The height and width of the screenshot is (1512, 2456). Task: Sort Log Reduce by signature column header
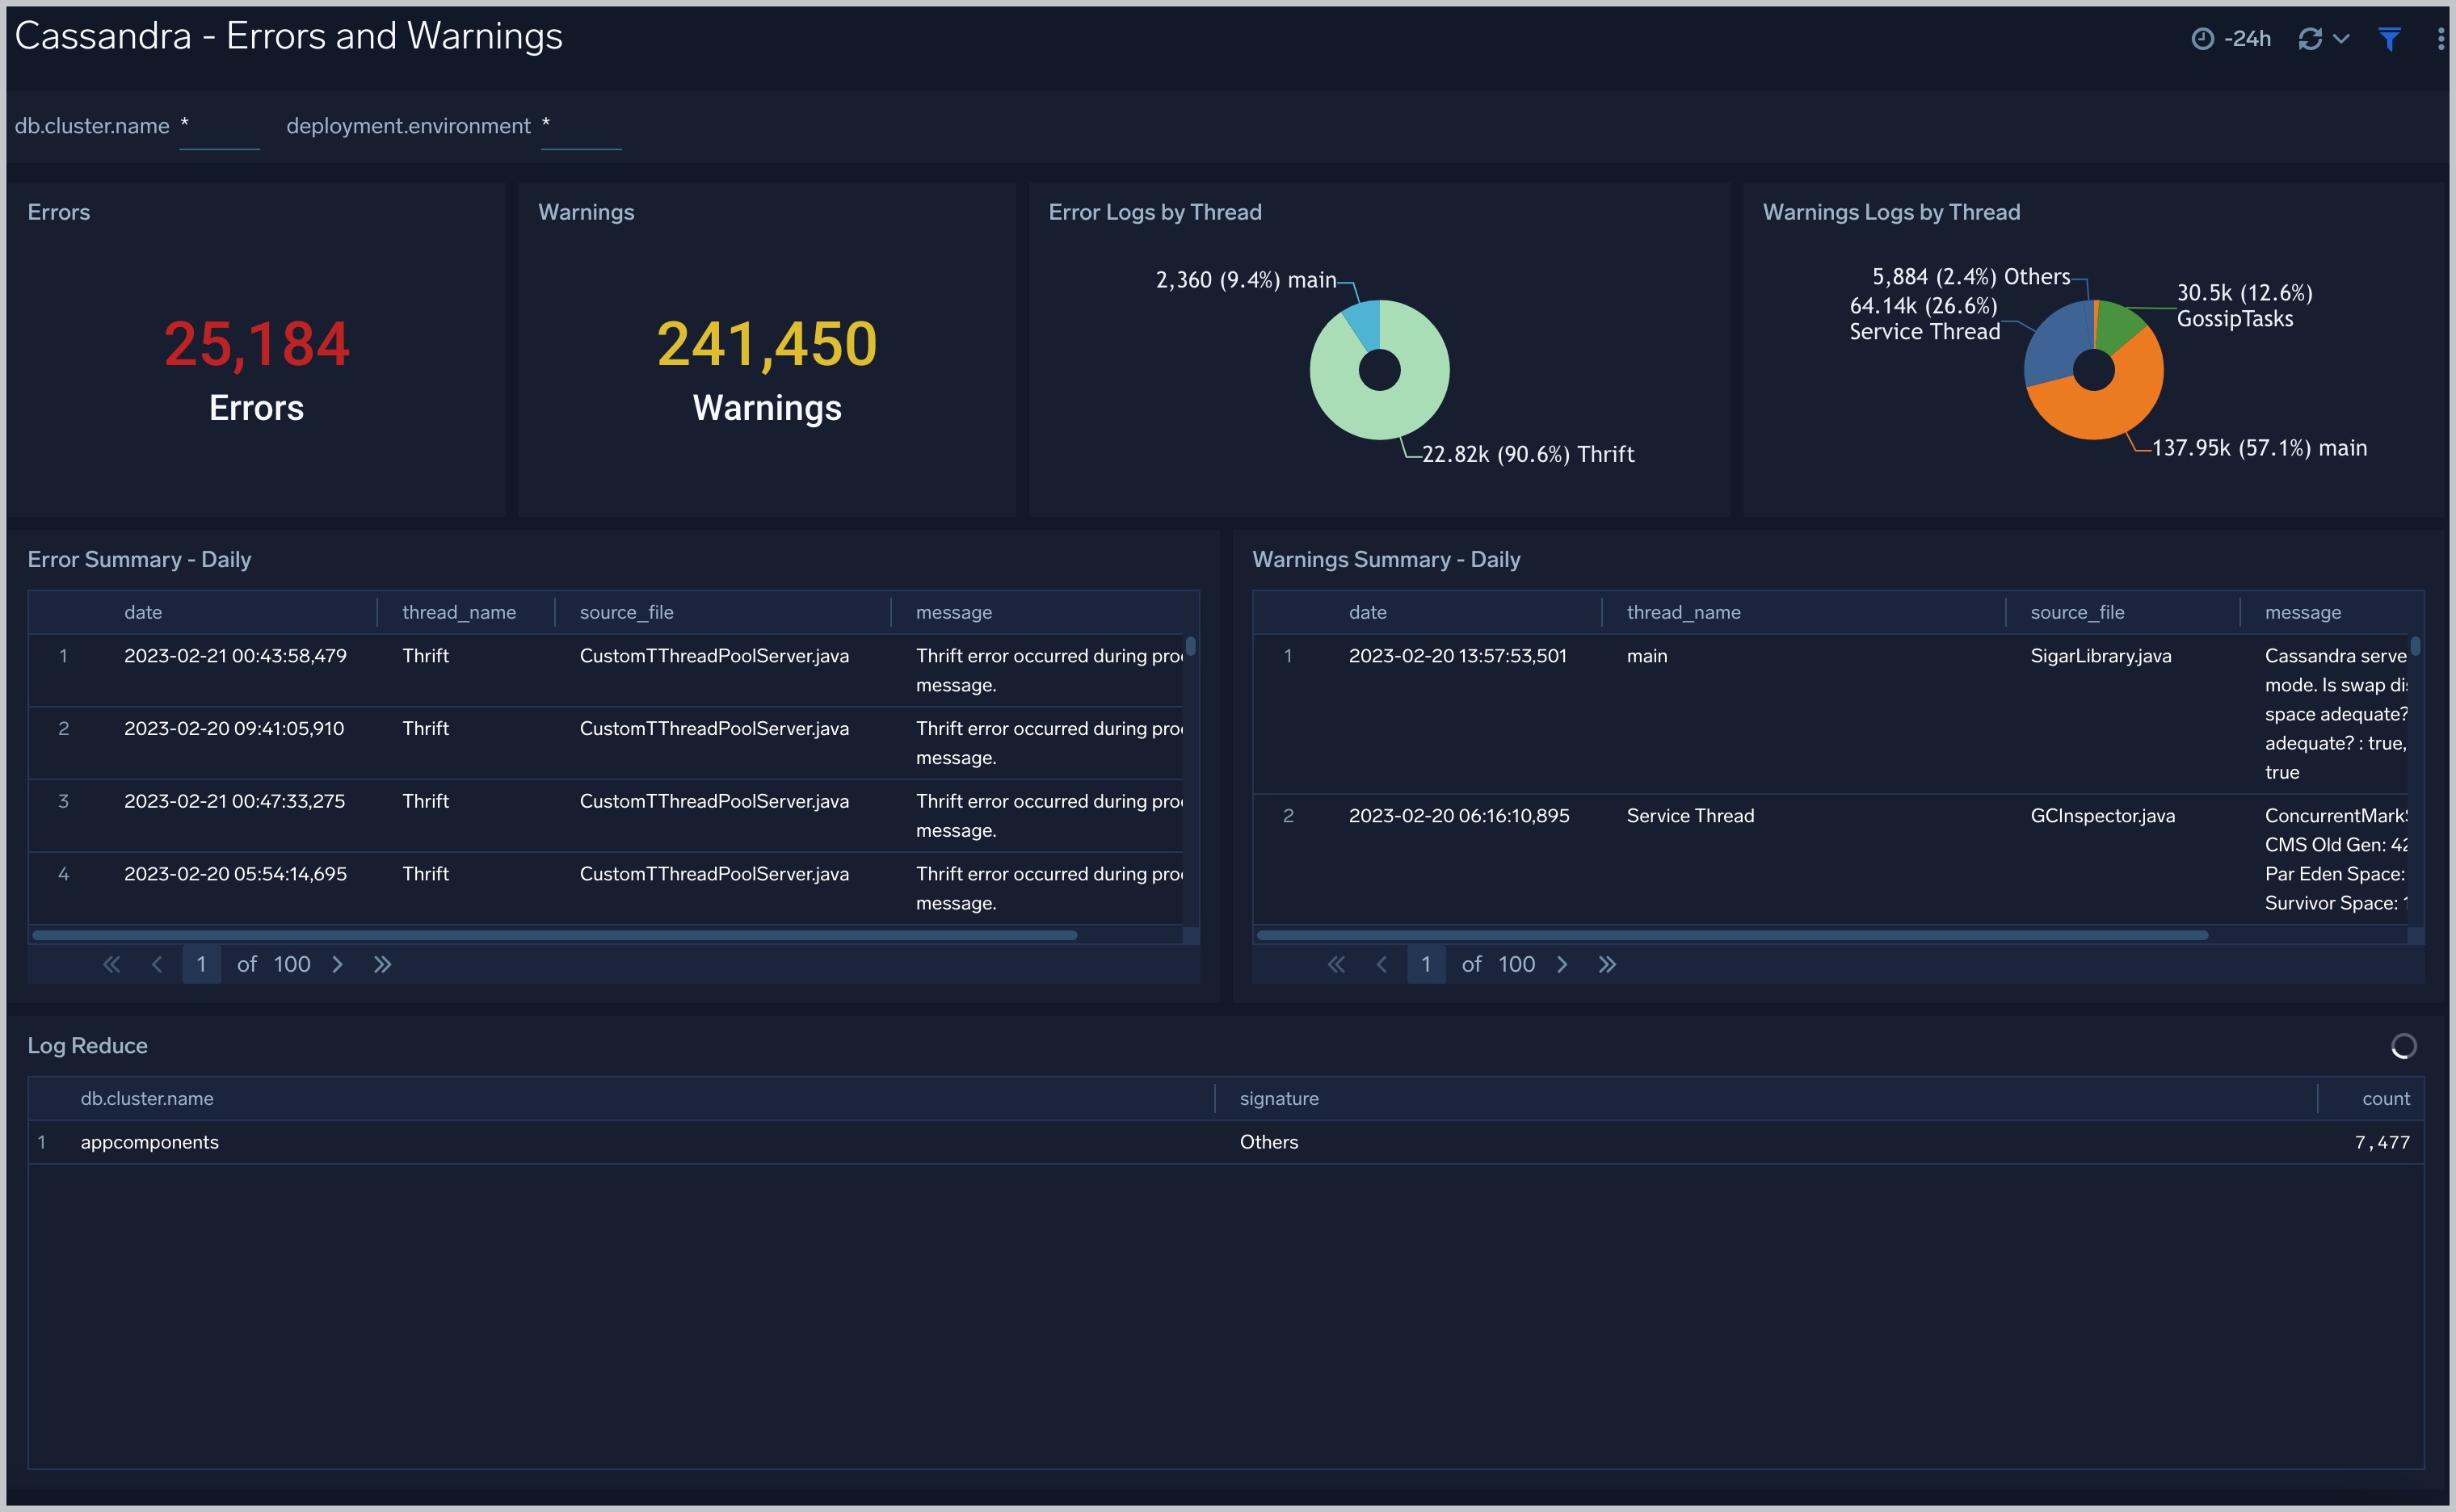(x=1279, y=1098)
